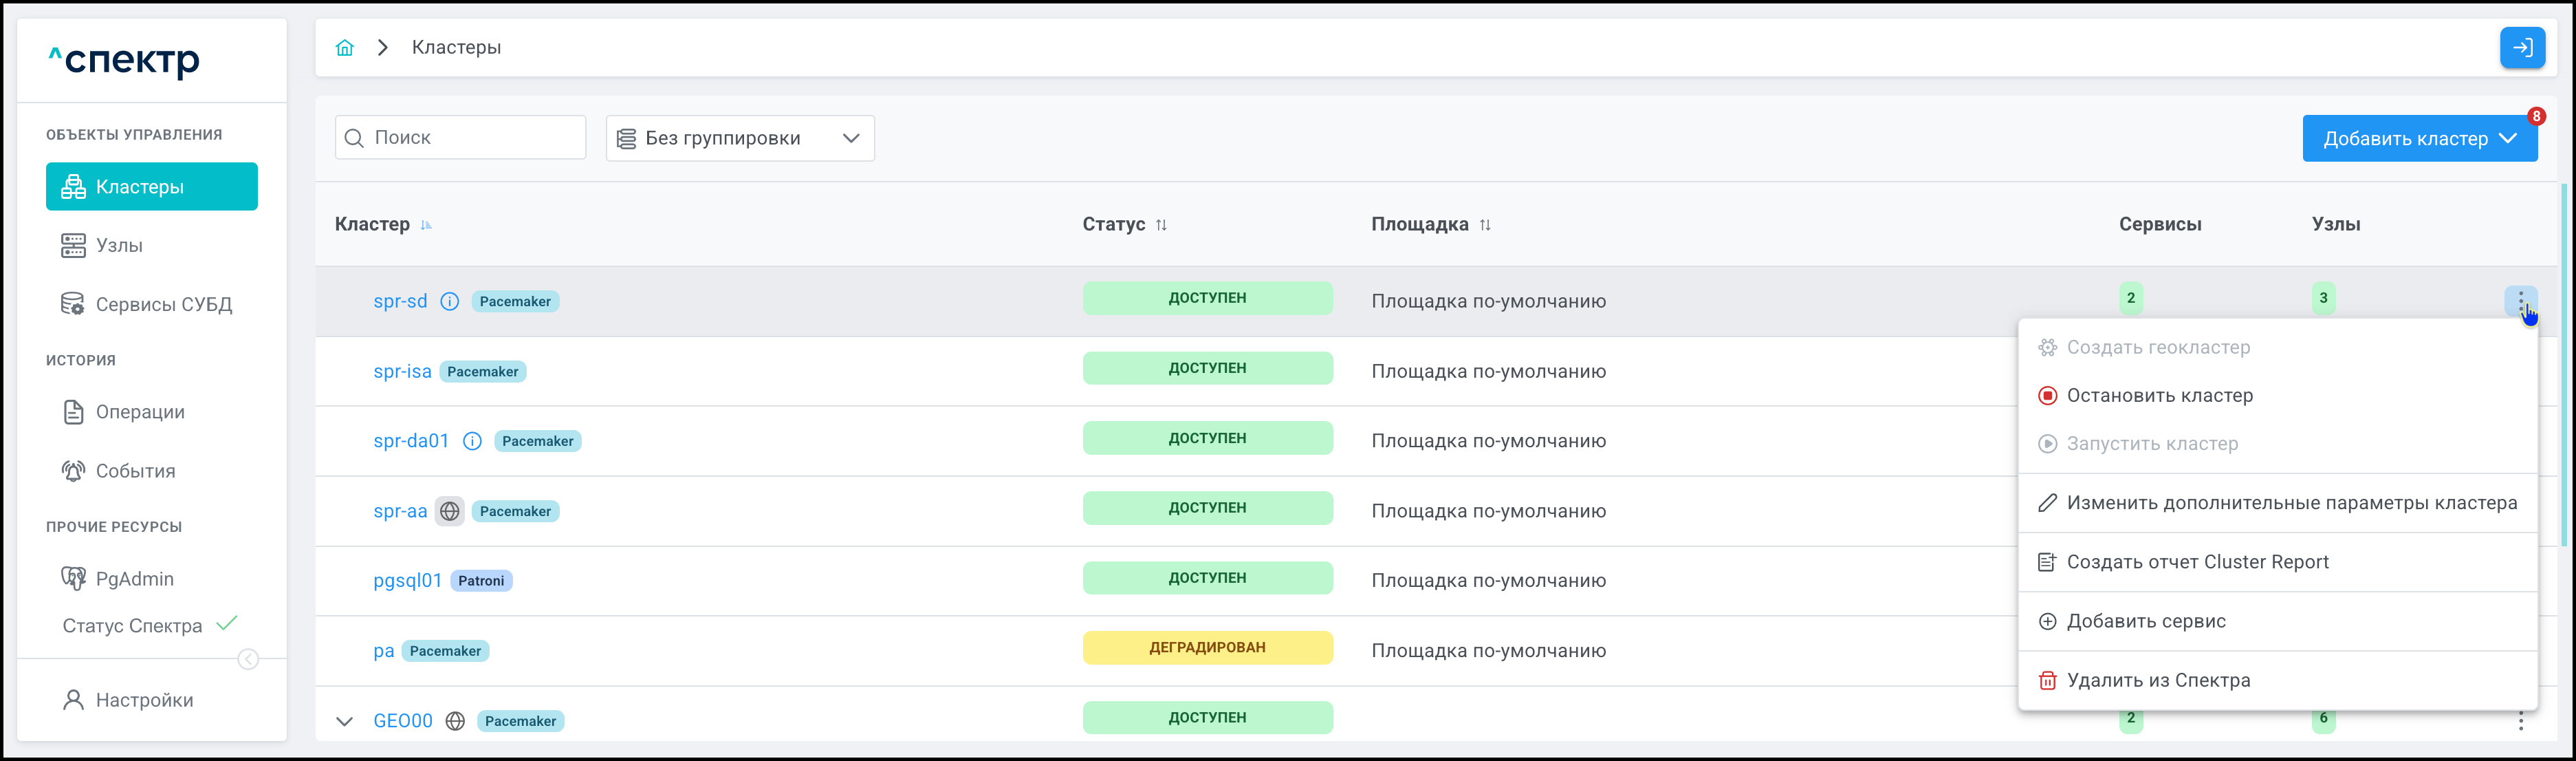Click the logout icon button
Image resolution: width=2576 pixels, height=761 pixels.
tap(2522, 48)
